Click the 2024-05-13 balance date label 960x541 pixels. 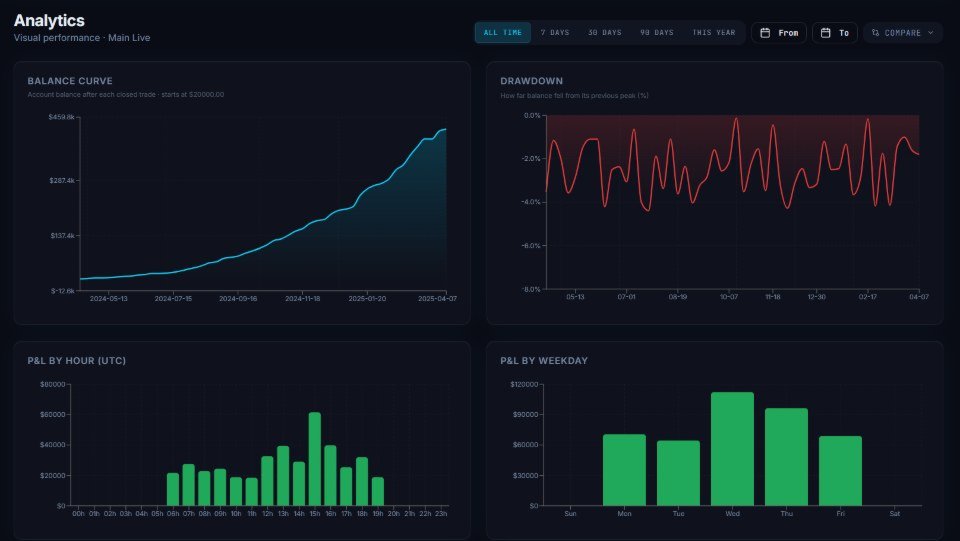(x=108, y=299)
